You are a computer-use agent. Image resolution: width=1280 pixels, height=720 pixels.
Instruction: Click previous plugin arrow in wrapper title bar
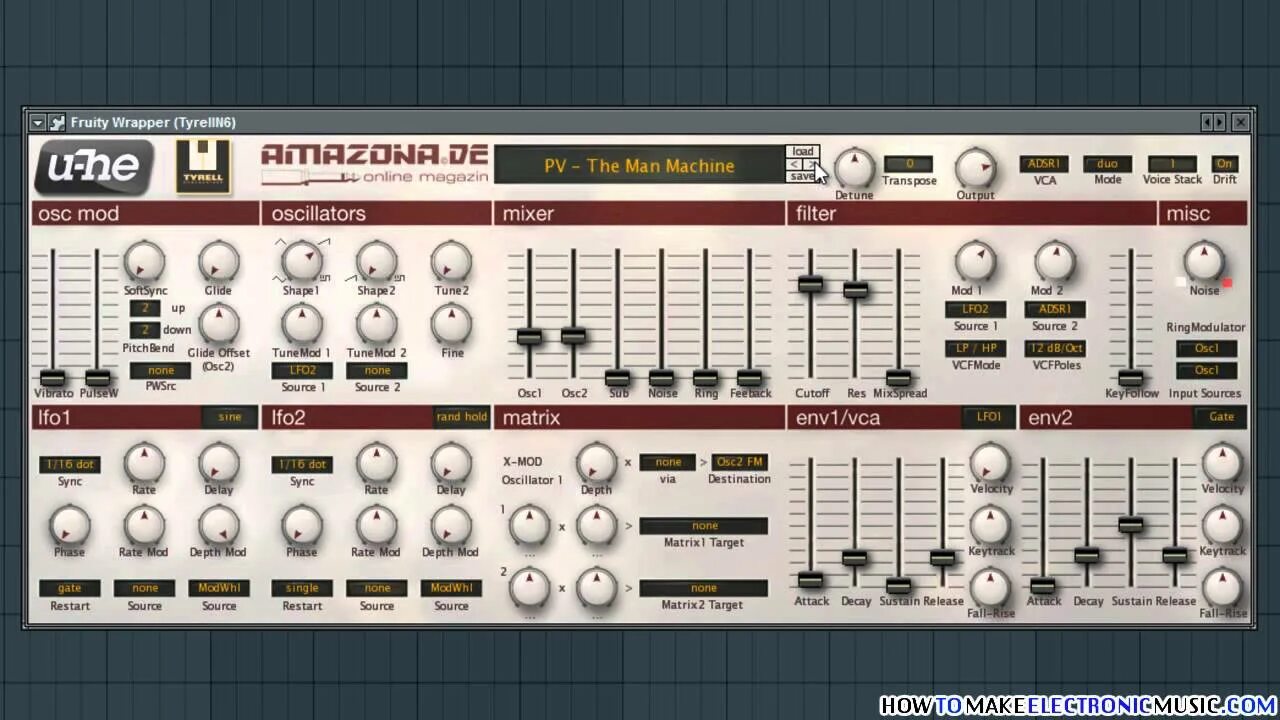click(x=1207, y=122)
